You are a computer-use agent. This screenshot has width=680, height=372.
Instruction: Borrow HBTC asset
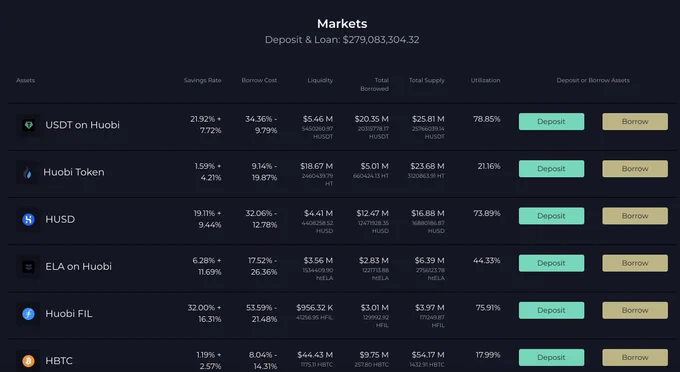pos(635,358)
